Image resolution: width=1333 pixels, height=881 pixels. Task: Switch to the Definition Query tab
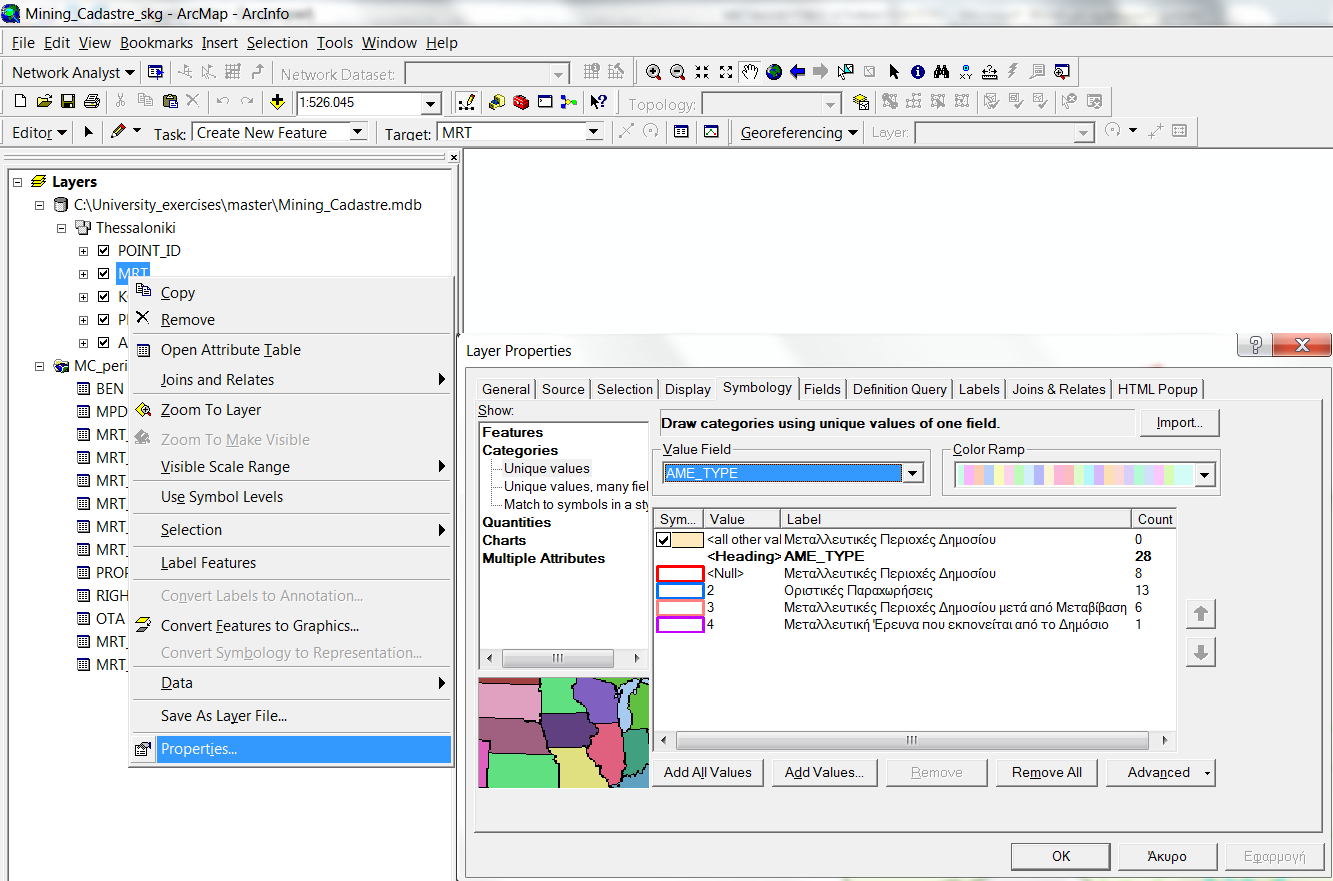click(900, 389)
